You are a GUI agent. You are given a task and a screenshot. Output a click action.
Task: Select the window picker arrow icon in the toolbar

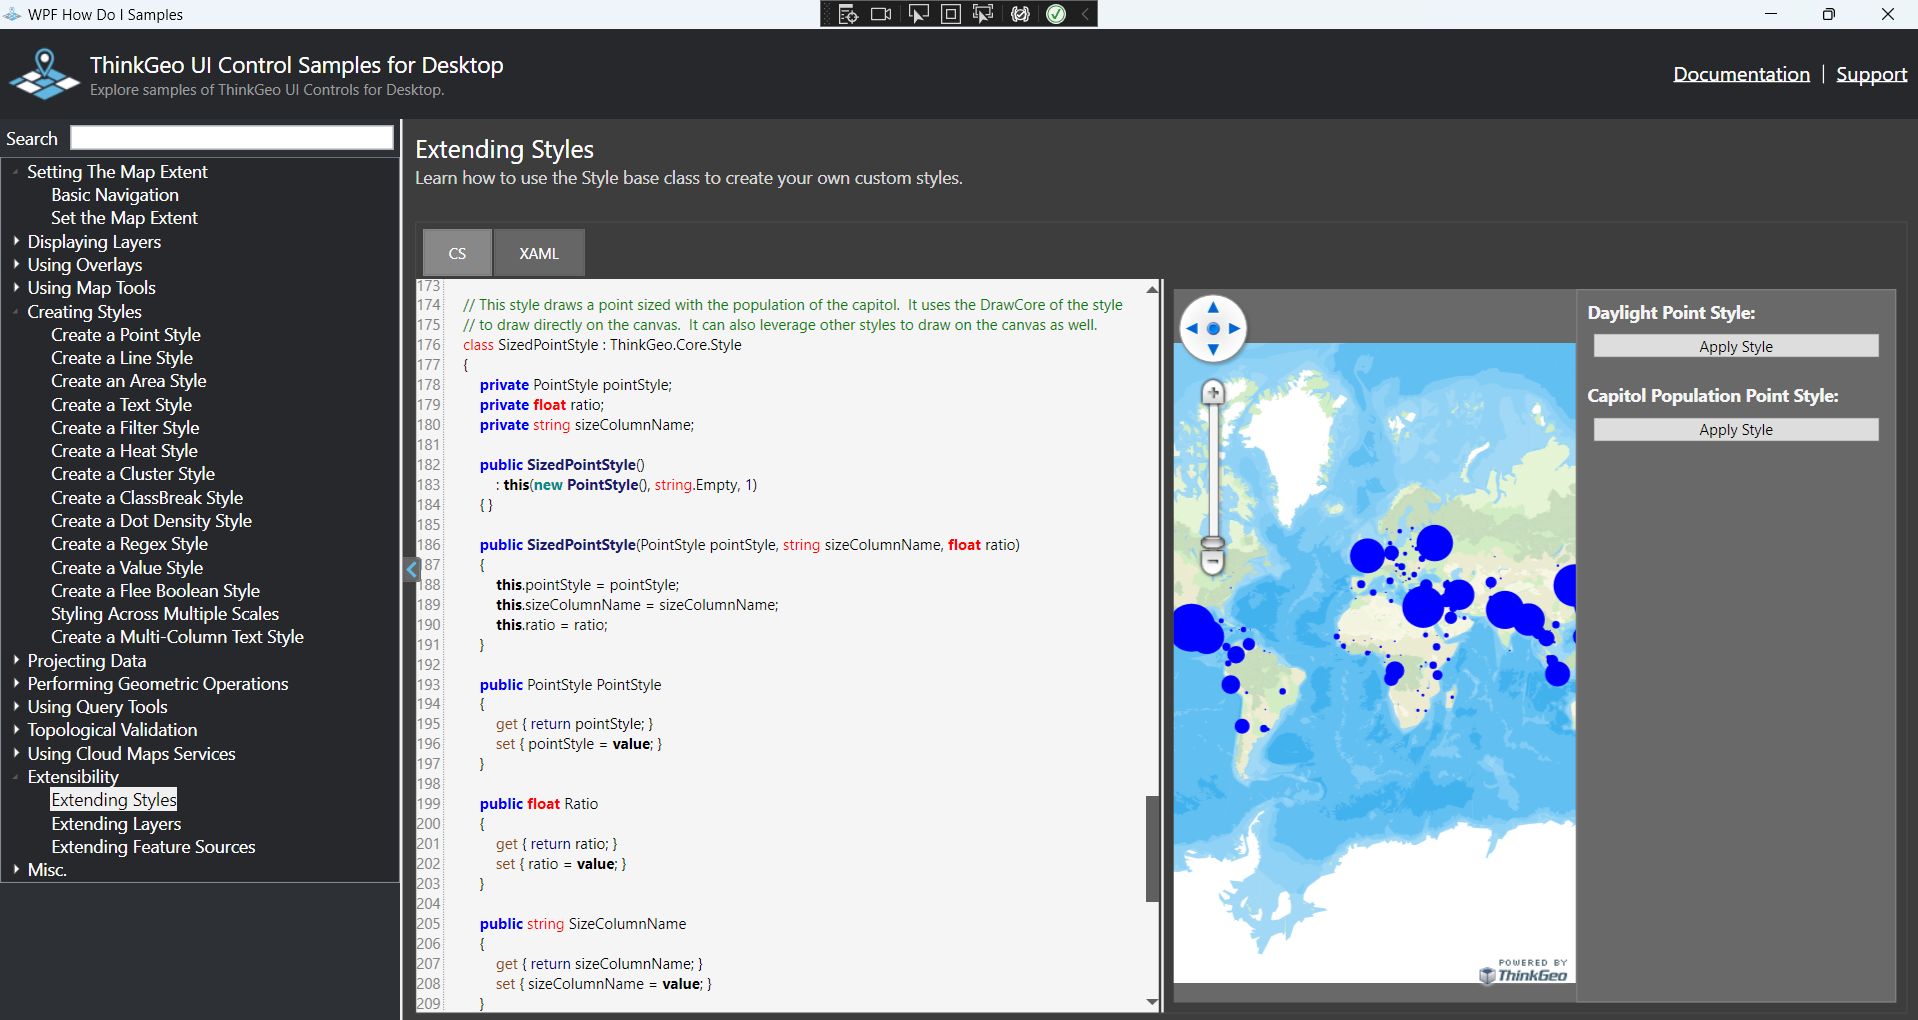click(x=918, y=14)
